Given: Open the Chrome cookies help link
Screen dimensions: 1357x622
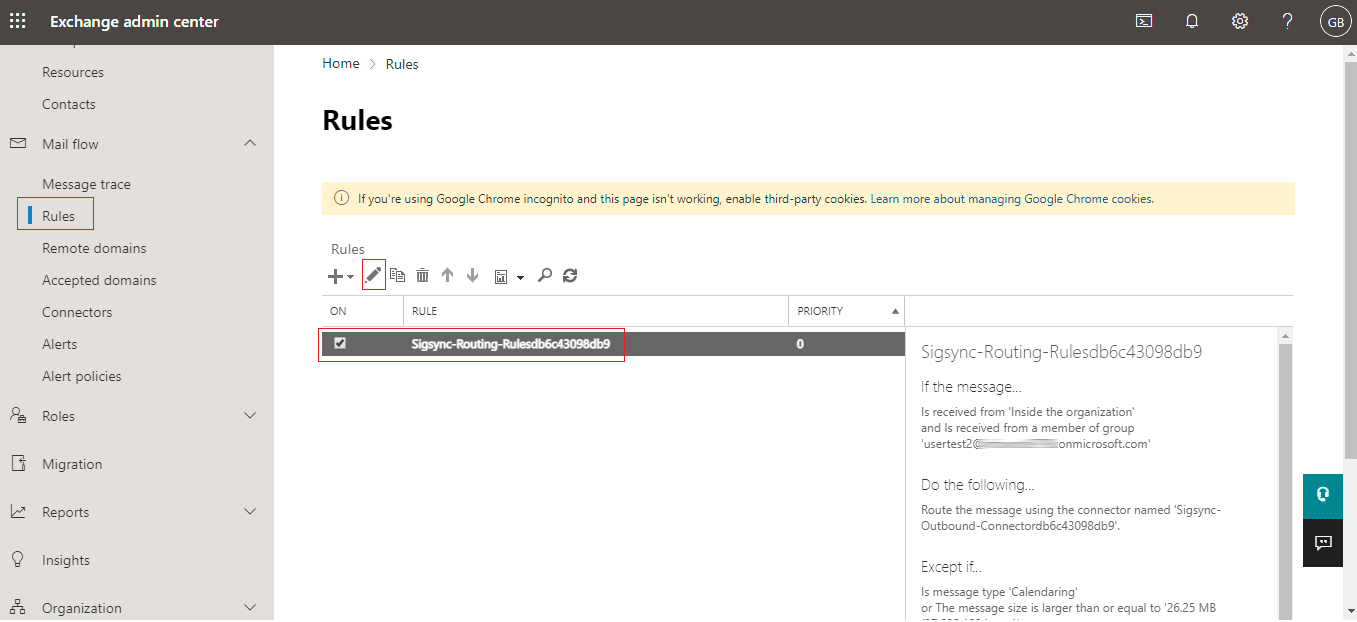Looking at the screenshot, I should [1011, 199].
